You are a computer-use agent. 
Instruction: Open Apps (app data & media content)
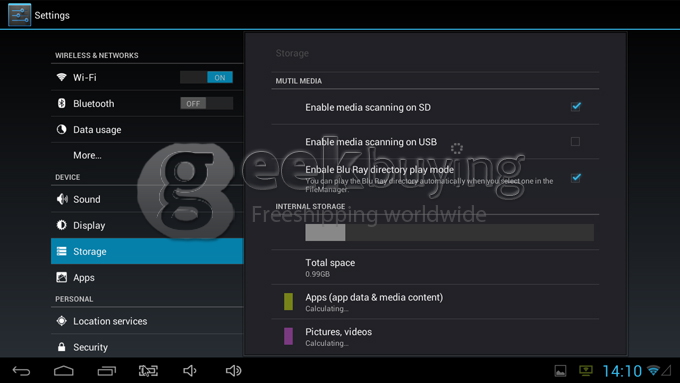pyautogui.click(x=435, y=302)
